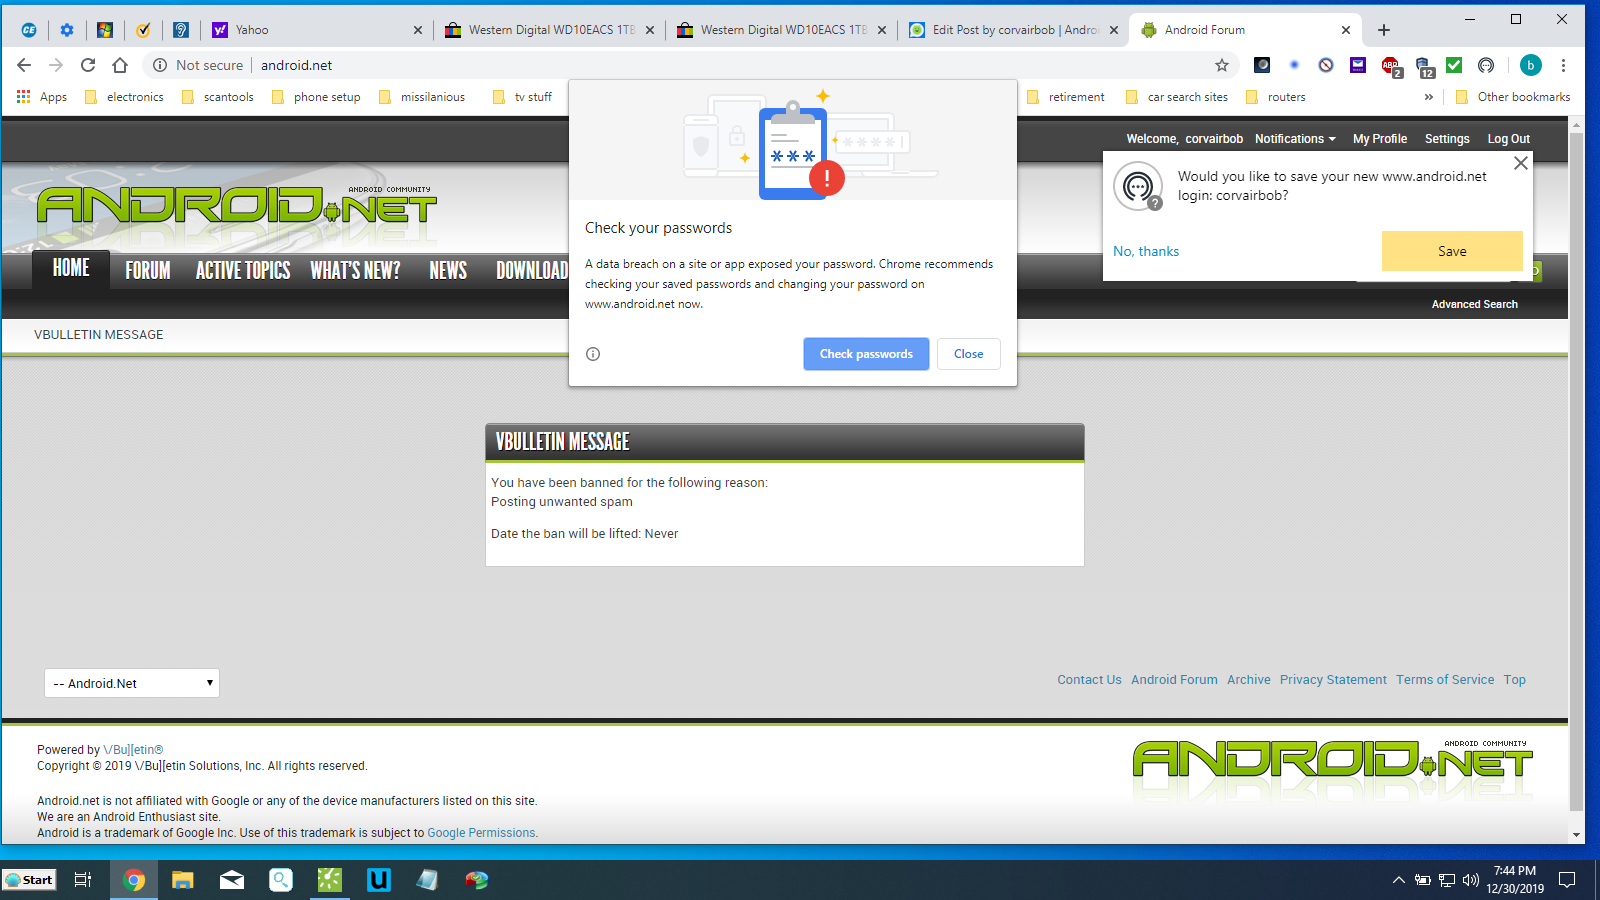
Task: Open My Profile link
Action: [1380, 139]
